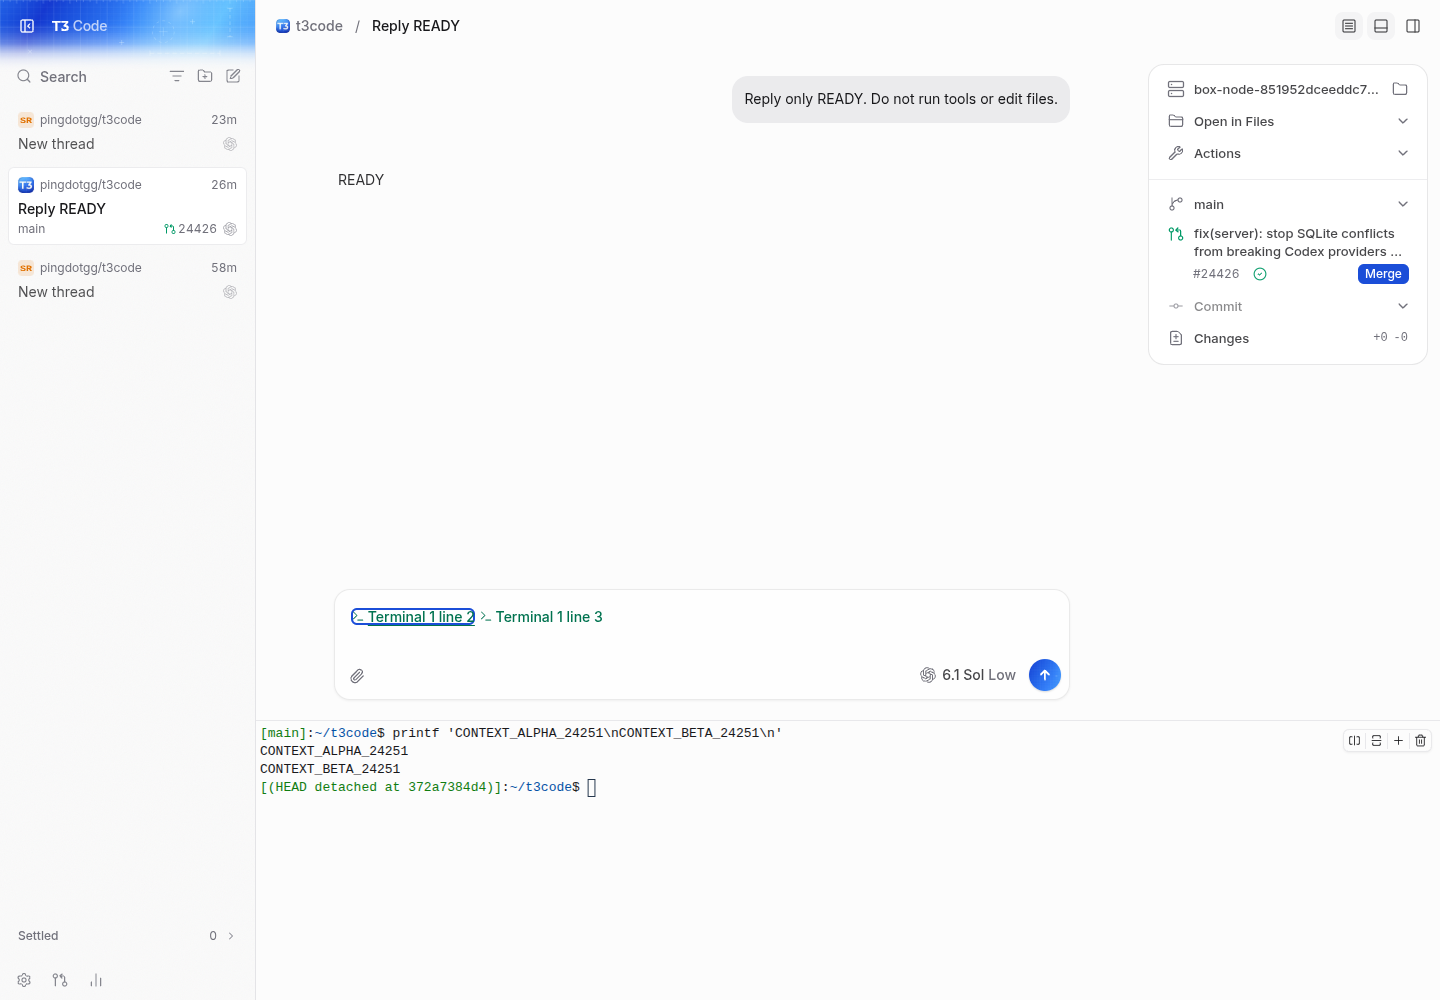Click the box-node-851952dceeddc7 name
The width and height of the screenshot is (1440, 1000).
(1286, 89)
